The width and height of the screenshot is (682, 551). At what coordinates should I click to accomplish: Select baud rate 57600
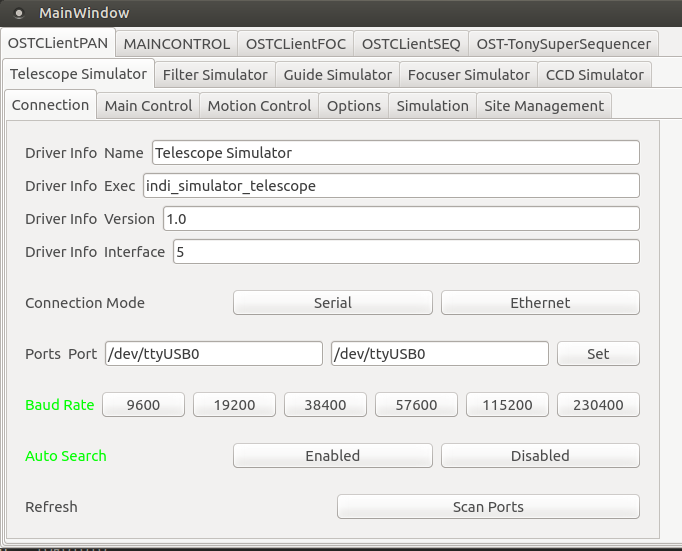[x=416, y=405]
